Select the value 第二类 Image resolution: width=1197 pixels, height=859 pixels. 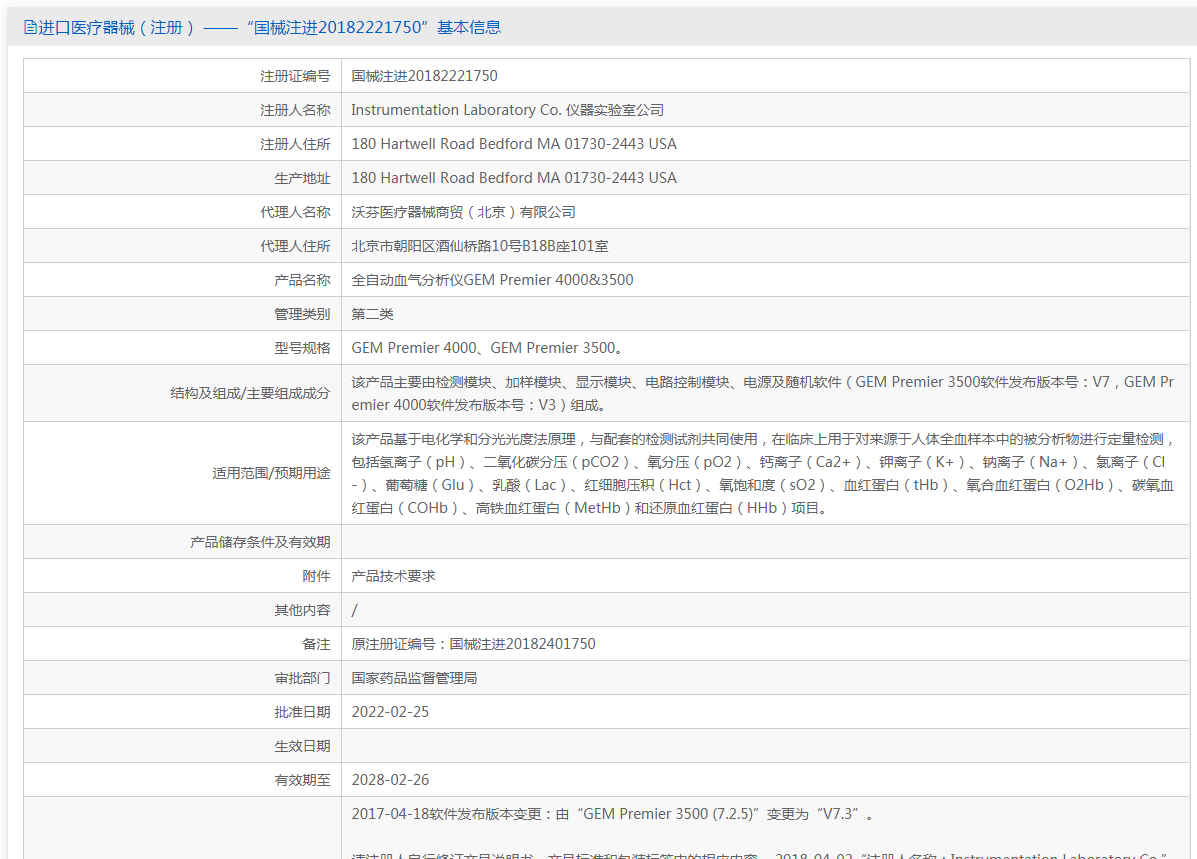pos(373,314)
